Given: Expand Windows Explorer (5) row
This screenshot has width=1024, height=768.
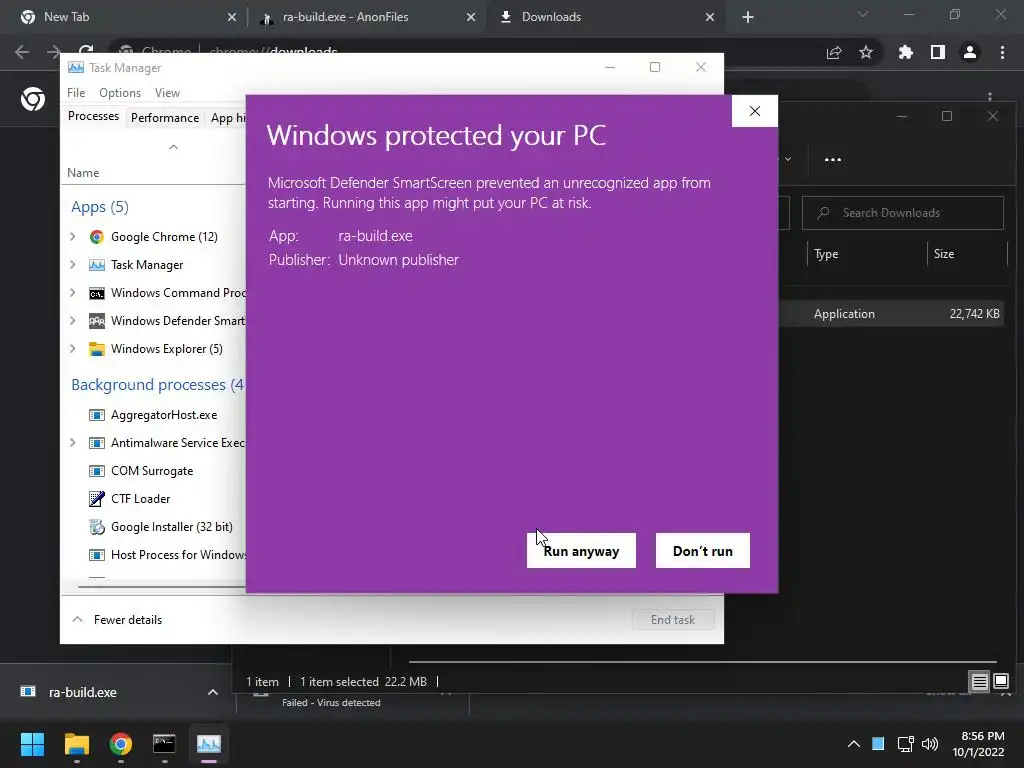Looking at the screenshot, I should point(73,349).
